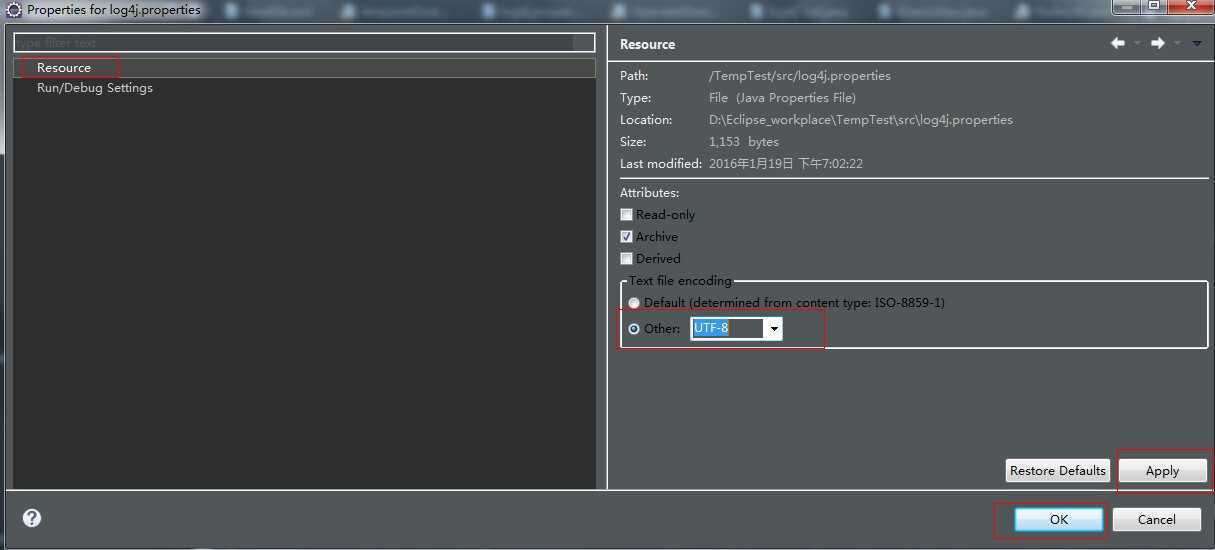
Task: Confirm with the OK button
Action: coord(1059,519)
